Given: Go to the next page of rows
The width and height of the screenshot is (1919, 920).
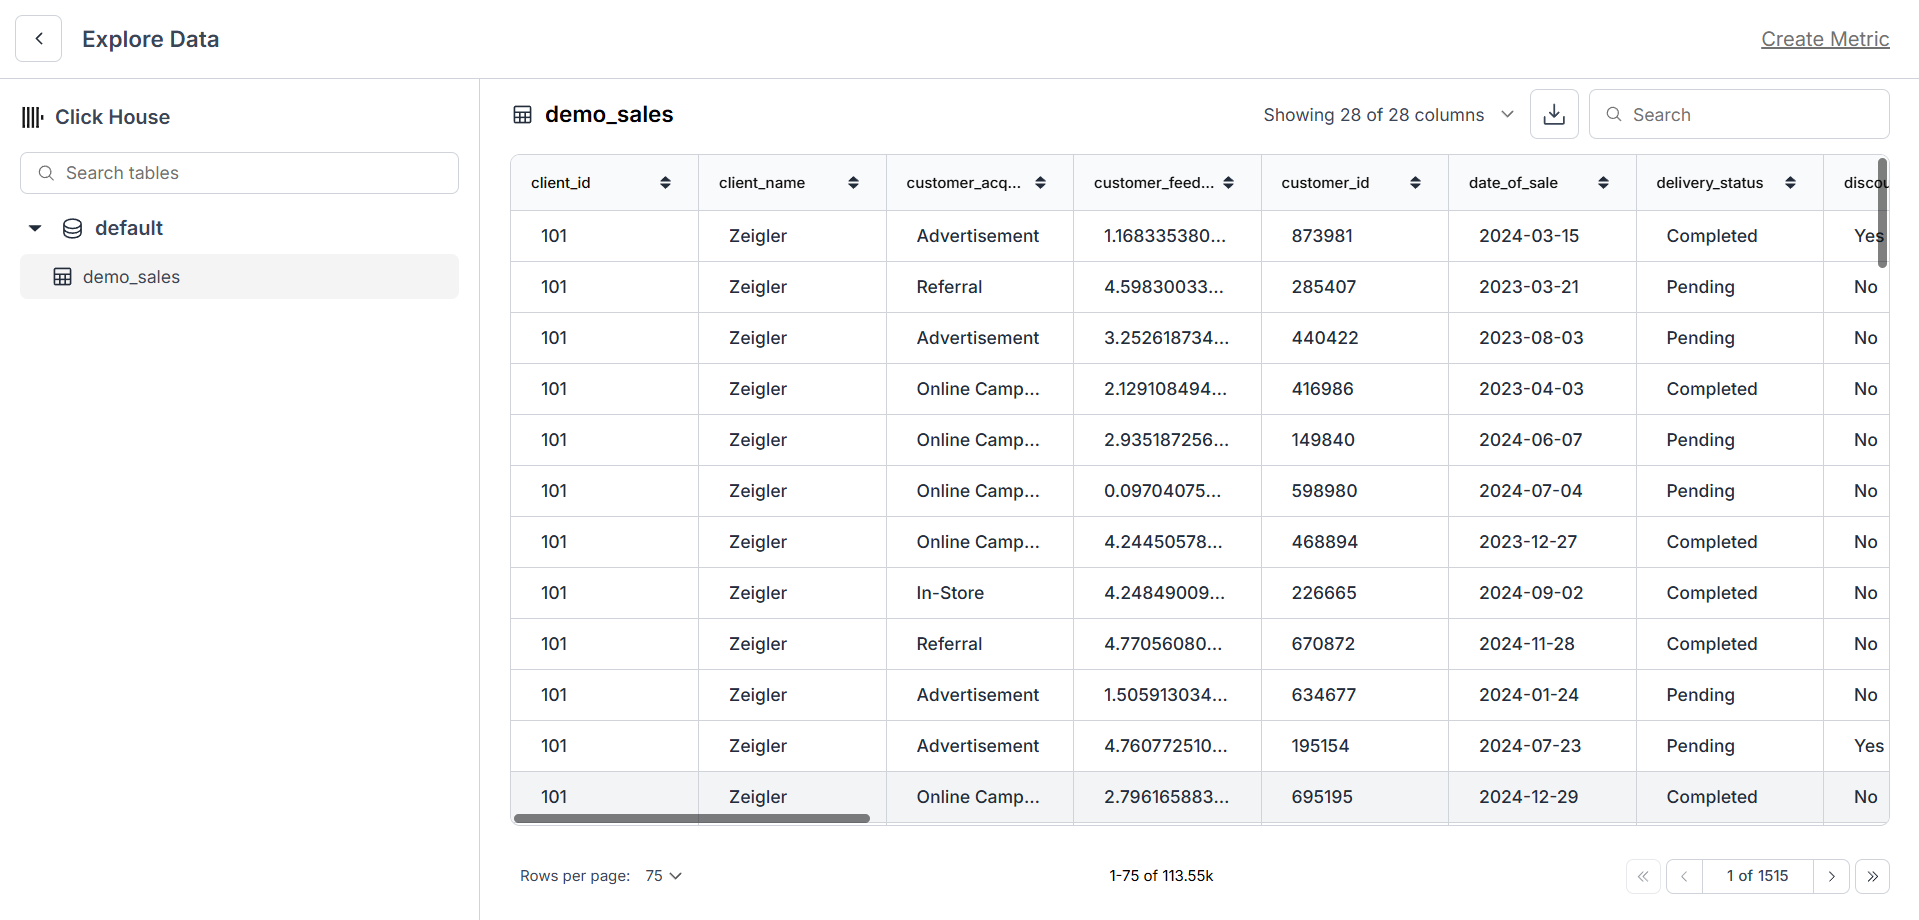Looking at the screenshot, I should point(1832,876).
